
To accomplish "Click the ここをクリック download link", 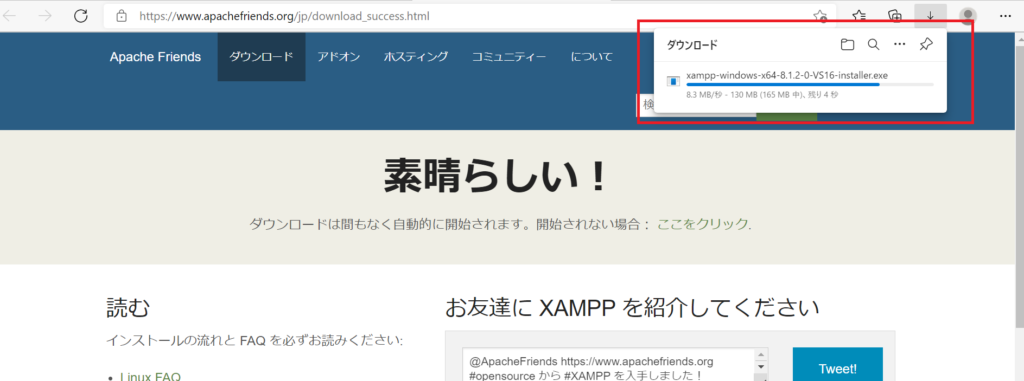I will coord(702,224).
